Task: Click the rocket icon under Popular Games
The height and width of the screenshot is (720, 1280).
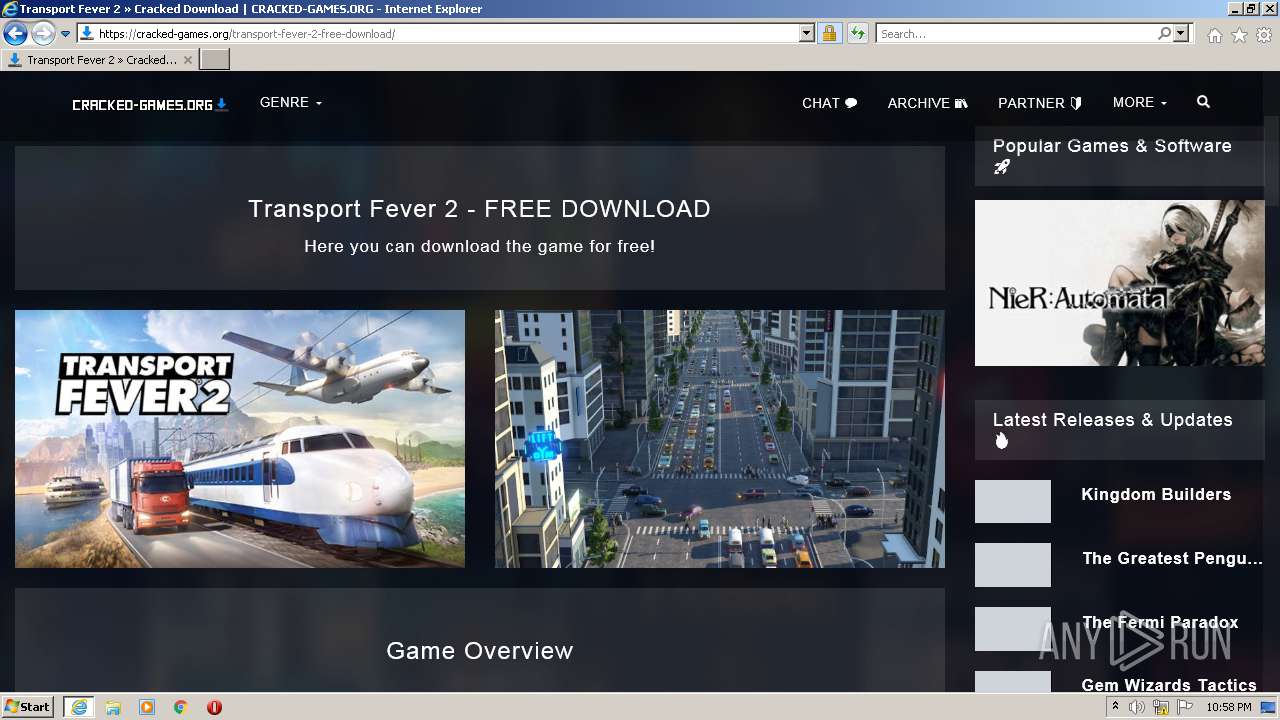Action: click(x=1001, y=168)
